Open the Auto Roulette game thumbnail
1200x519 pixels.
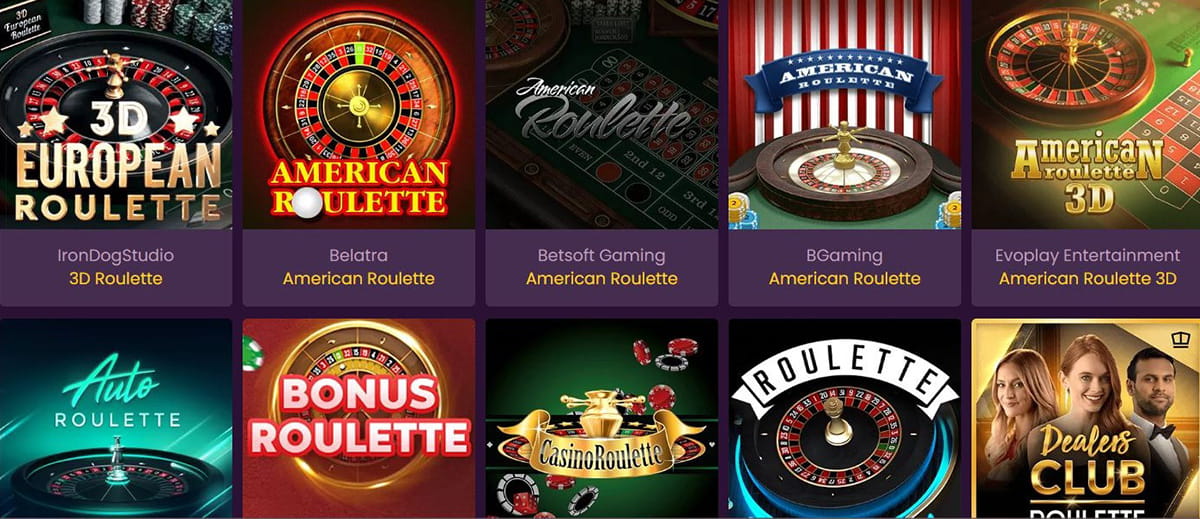[x=116, y=417]
